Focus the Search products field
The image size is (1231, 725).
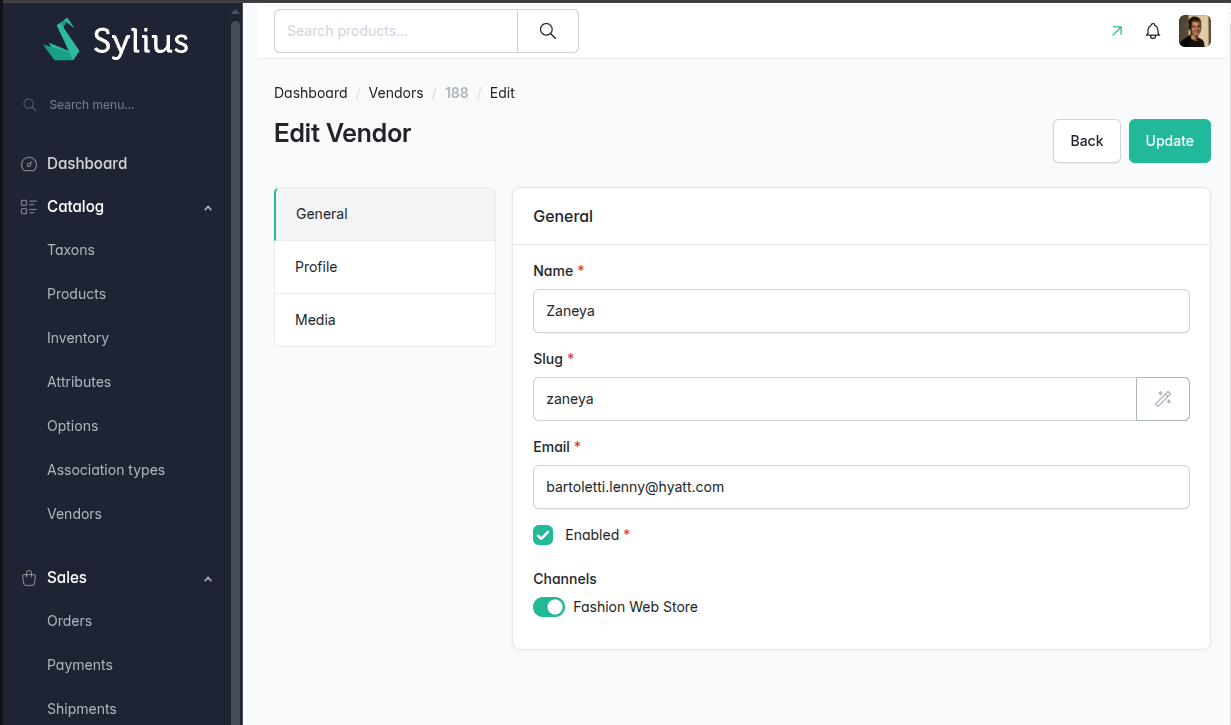pos(396,31)
